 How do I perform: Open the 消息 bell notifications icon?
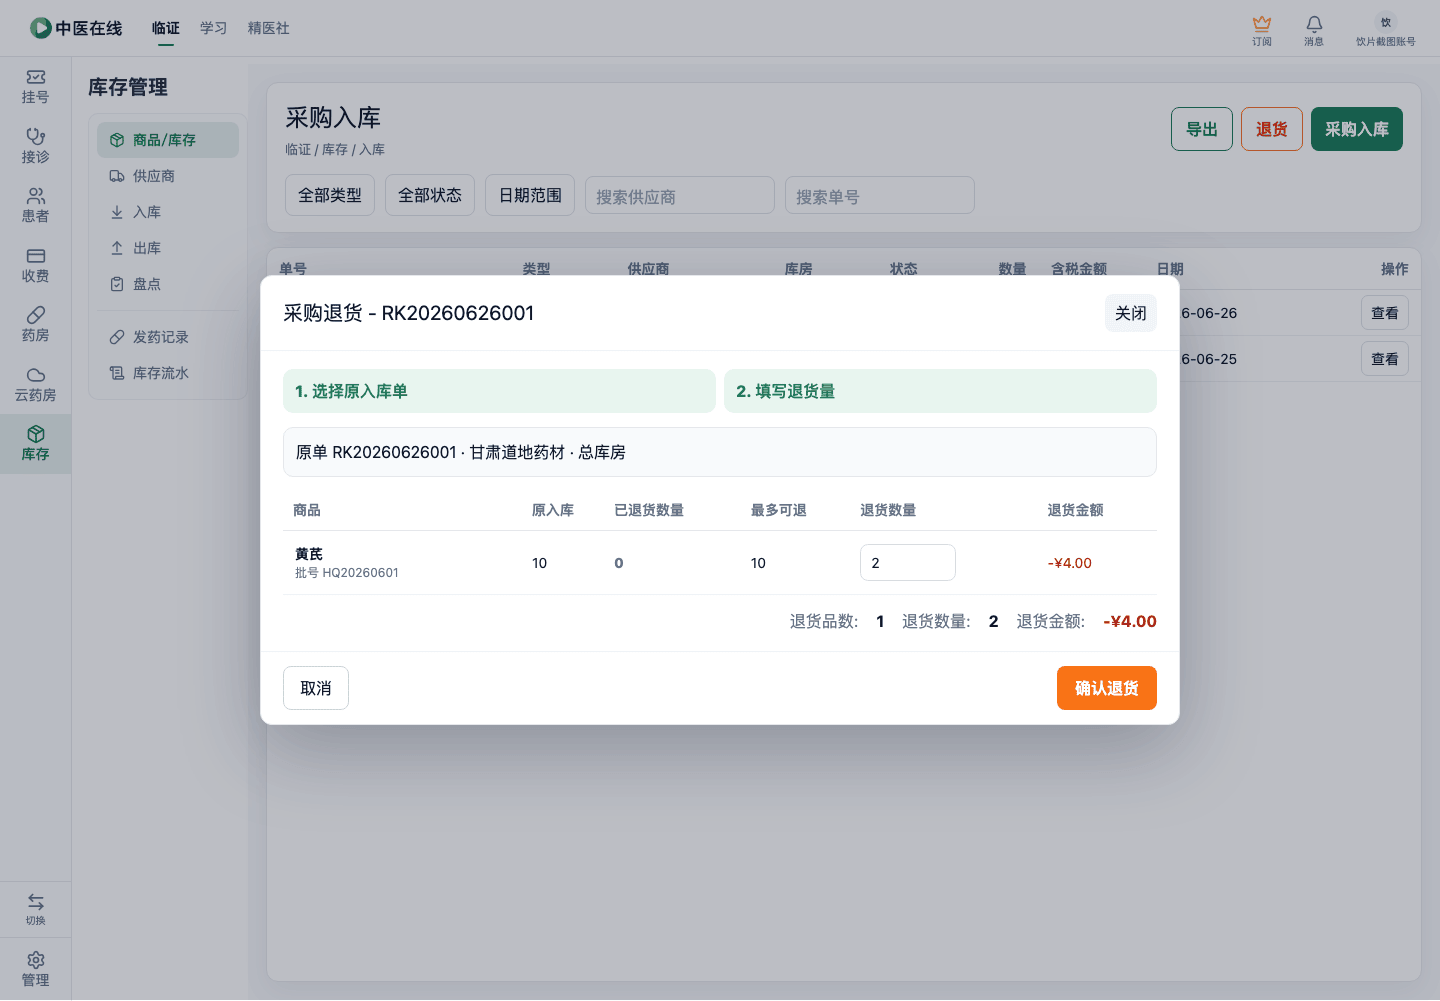pos(1314,30)
